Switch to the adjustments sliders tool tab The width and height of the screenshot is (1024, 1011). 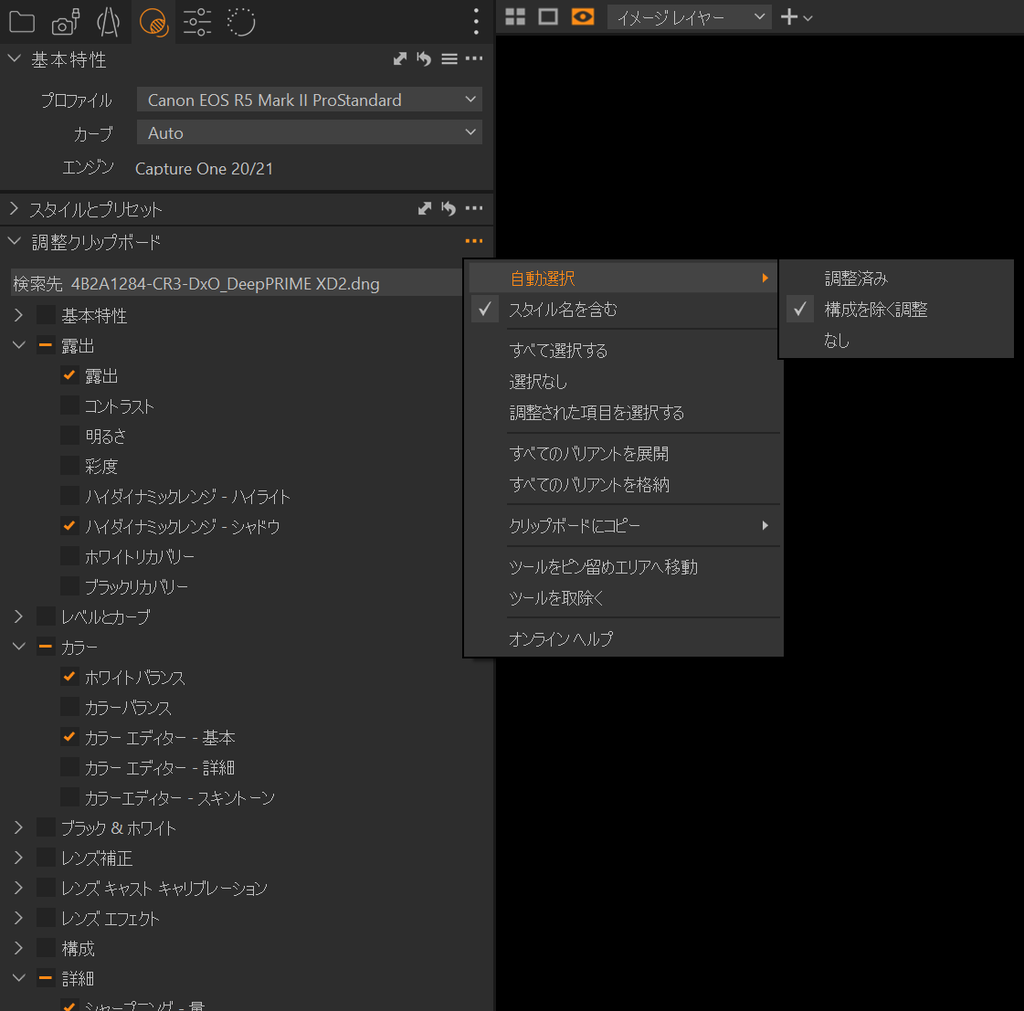click(197, 21)
